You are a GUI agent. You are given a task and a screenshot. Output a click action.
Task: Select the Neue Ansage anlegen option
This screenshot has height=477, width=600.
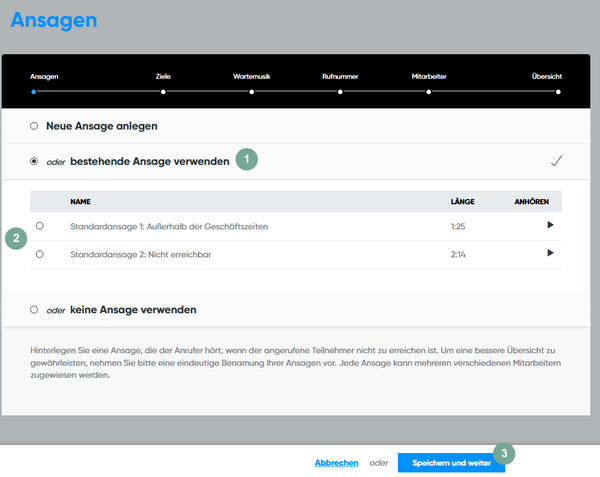(x=34, y=126)
